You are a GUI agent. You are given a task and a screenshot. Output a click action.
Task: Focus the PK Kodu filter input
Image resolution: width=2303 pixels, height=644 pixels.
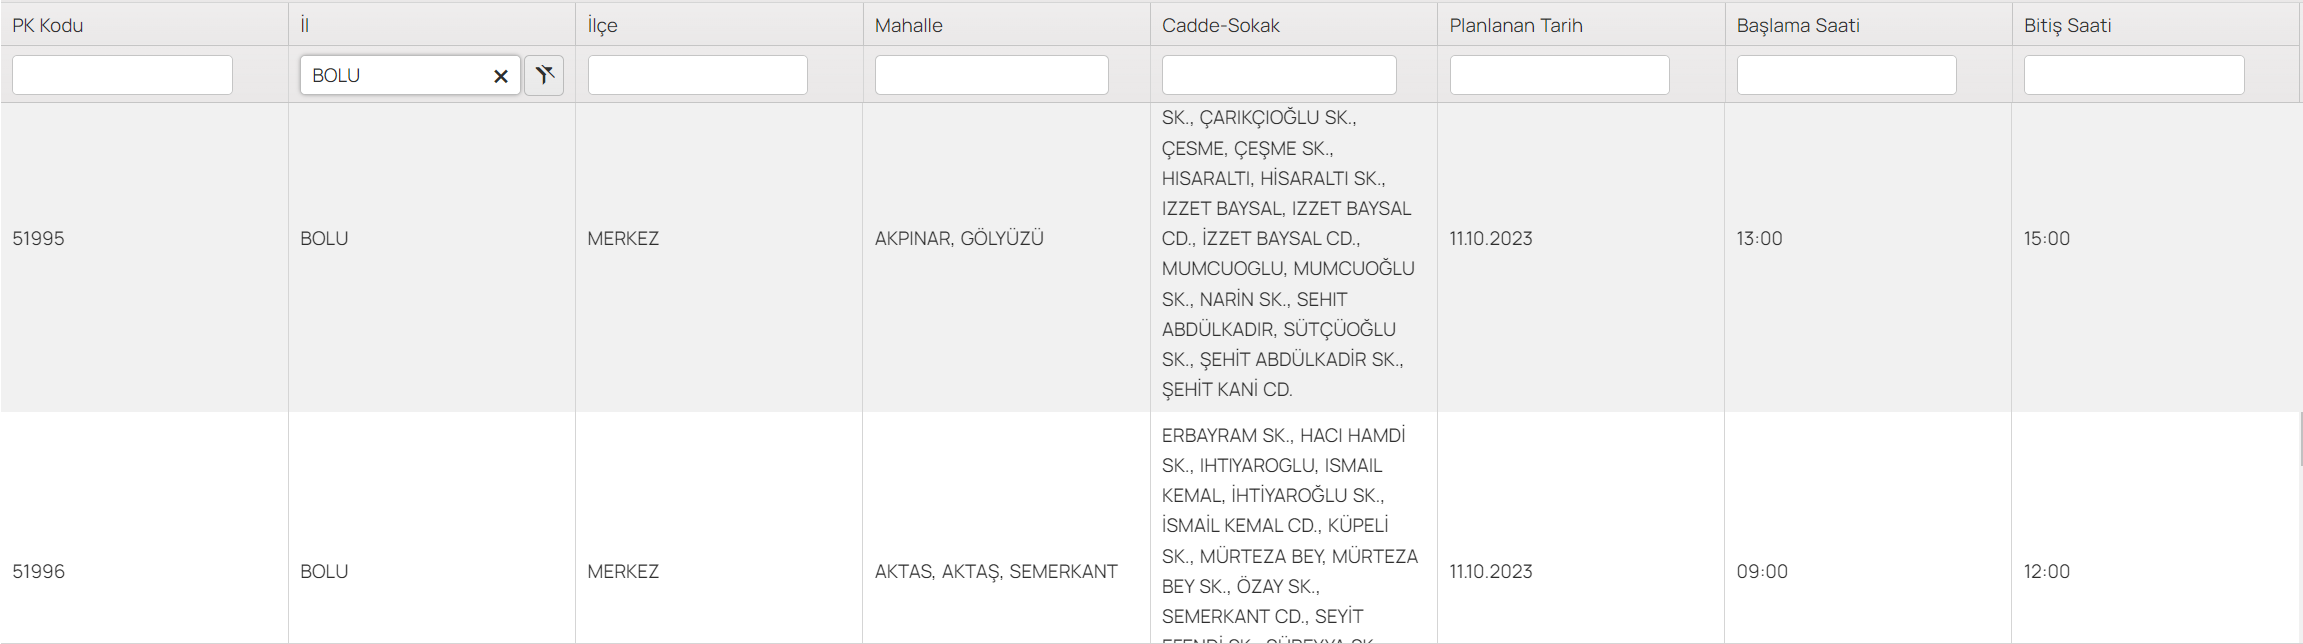point(122,75)
